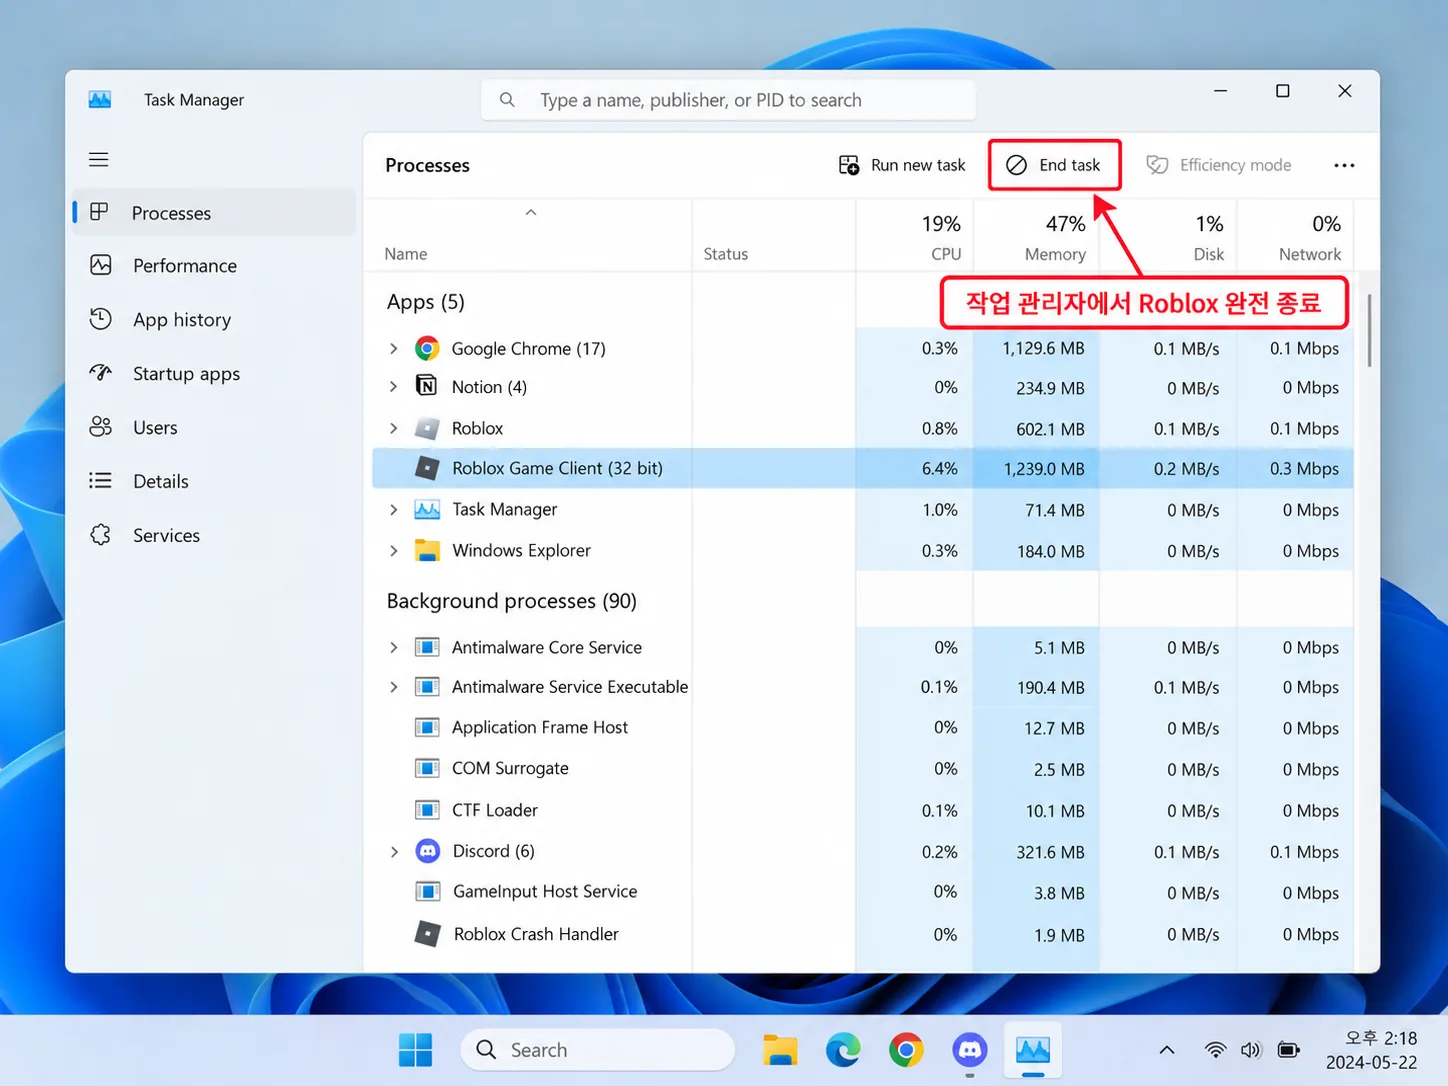Click the Status column header

pyautogui.click(x=773, y=236)
